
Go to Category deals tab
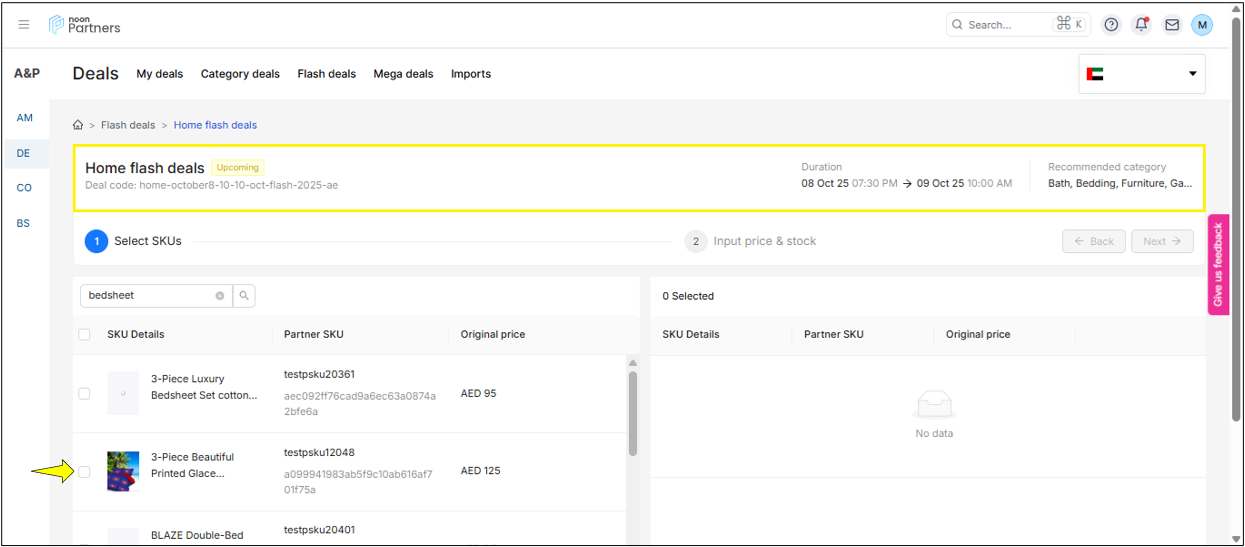240,74
